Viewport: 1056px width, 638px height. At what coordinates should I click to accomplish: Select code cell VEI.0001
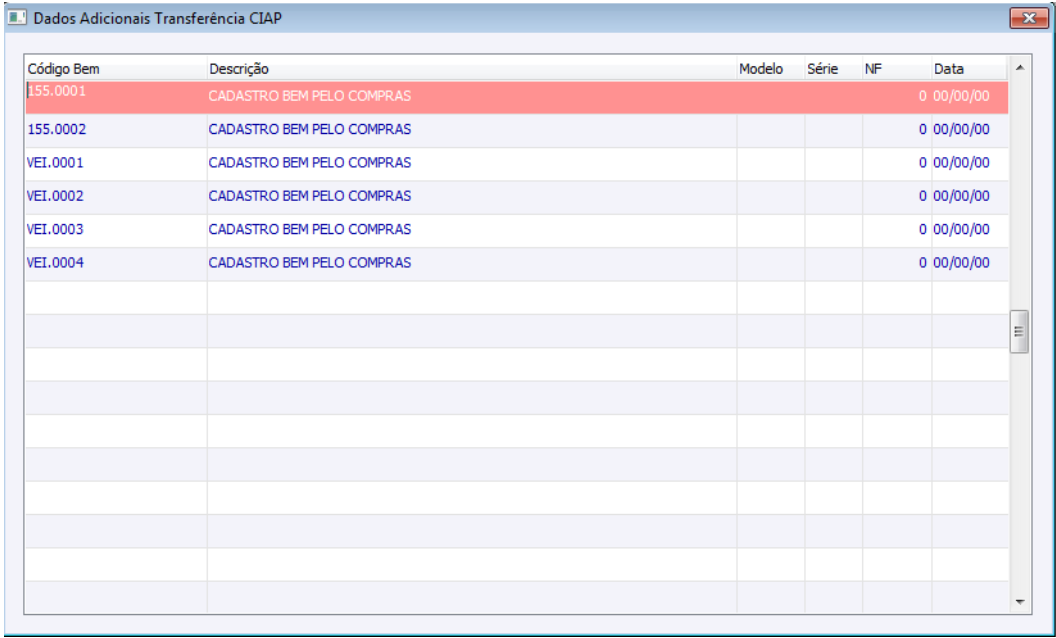[116, 164]
